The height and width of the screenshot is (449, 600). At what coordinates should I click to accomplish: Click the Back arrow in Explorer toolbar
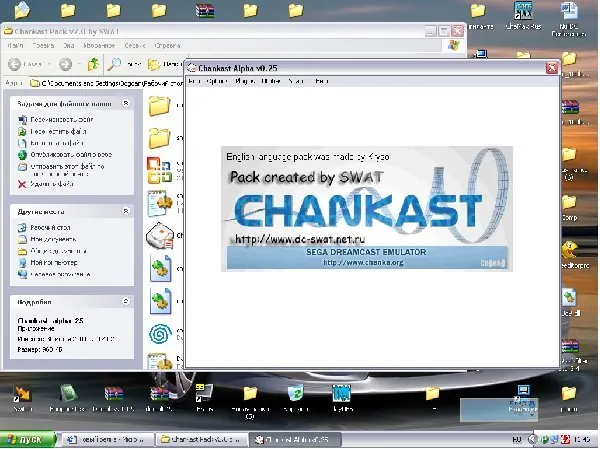(x=15, y=64)
